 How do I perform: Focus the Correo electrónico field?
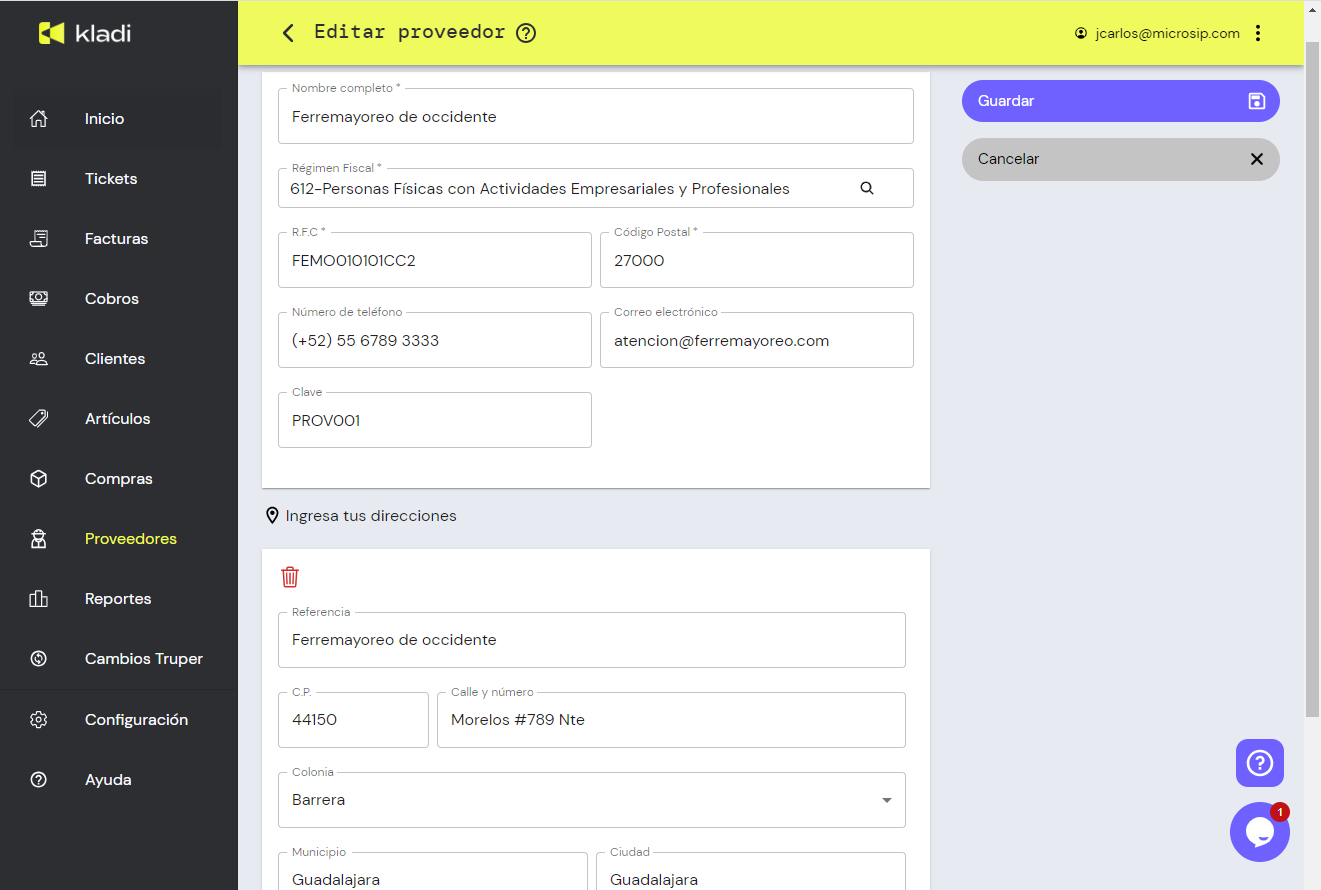pos(756,341)
